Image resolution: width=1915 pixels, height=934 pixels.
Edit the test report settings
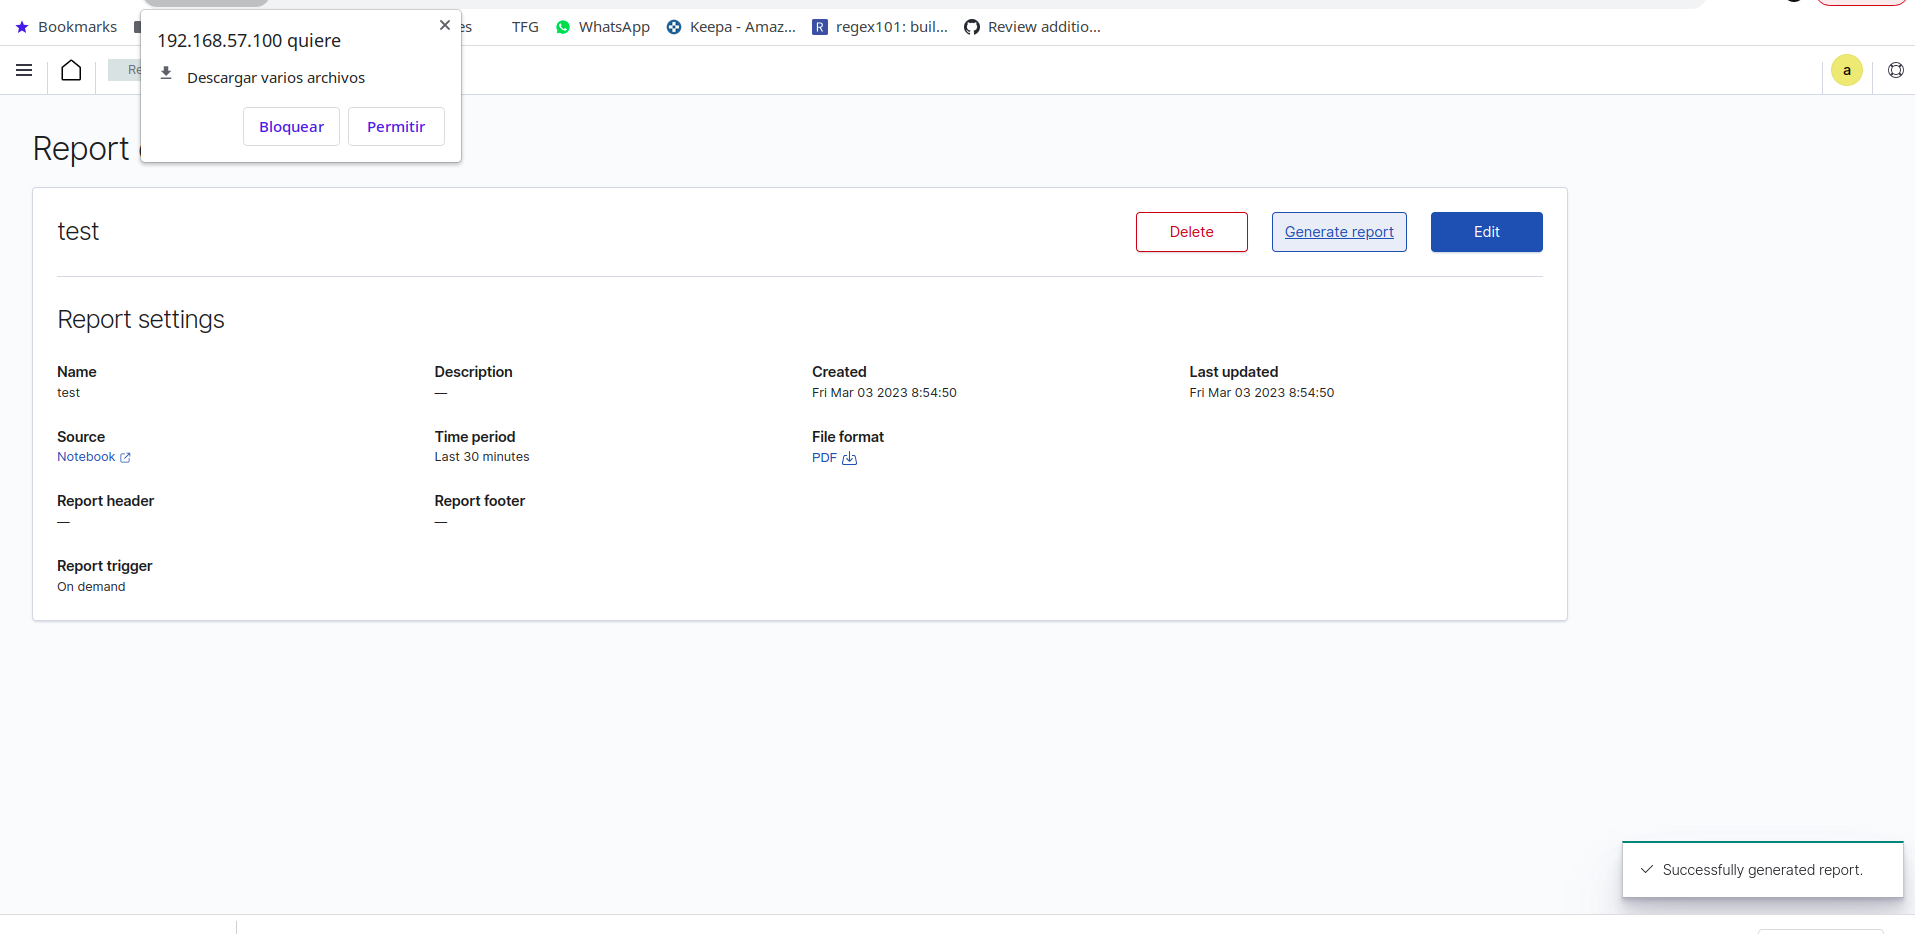1486,231
